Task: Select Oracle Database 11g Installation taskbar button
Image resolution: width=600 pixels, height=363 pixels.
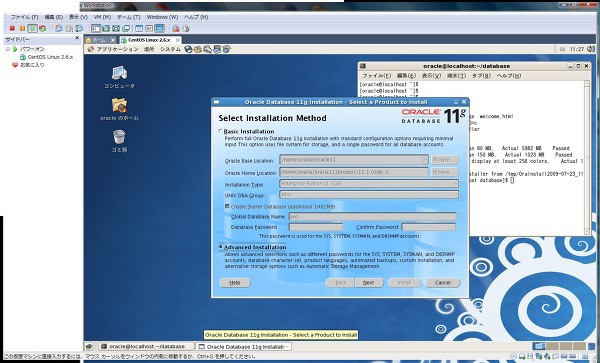Action: click(x=244, y=347)
